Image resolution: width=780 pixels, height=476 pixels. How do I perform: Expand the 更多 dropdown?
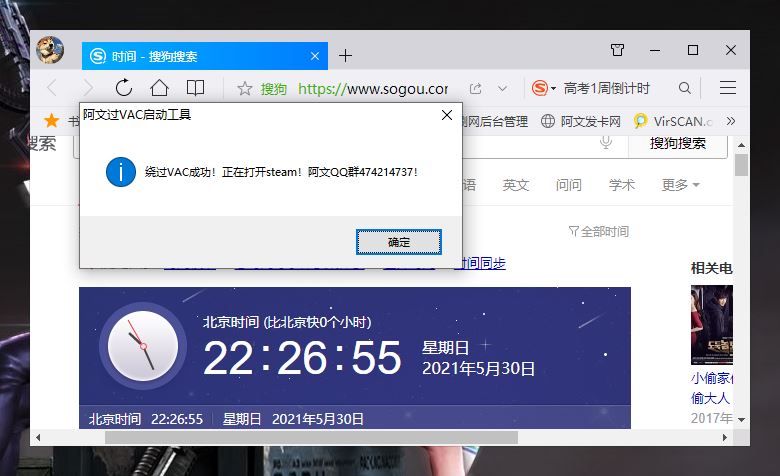click(680, 185)
